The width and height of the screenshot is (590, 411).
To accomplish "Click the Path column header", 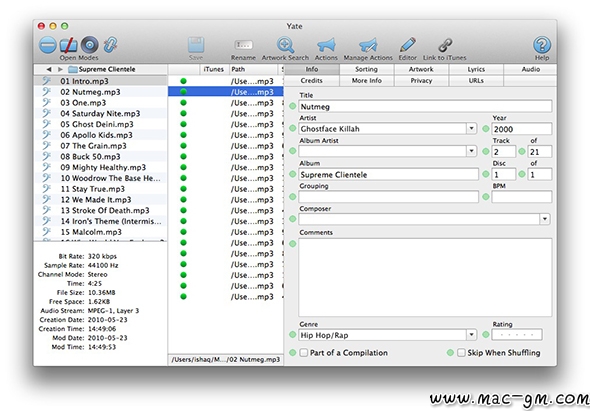I will [254, 69].
